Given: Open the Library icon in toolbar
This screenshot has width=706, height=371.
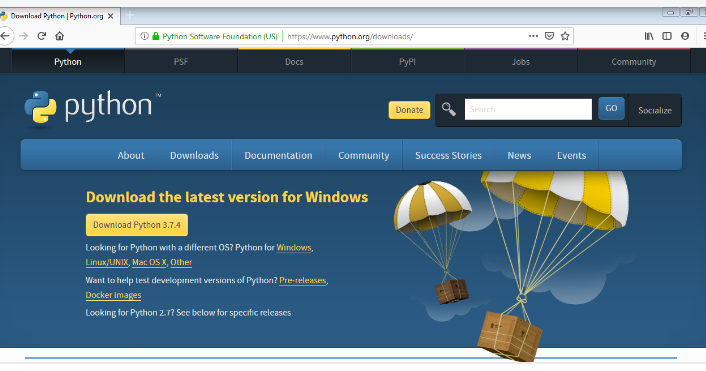Looking at the screenshot, I should (649, 36).
